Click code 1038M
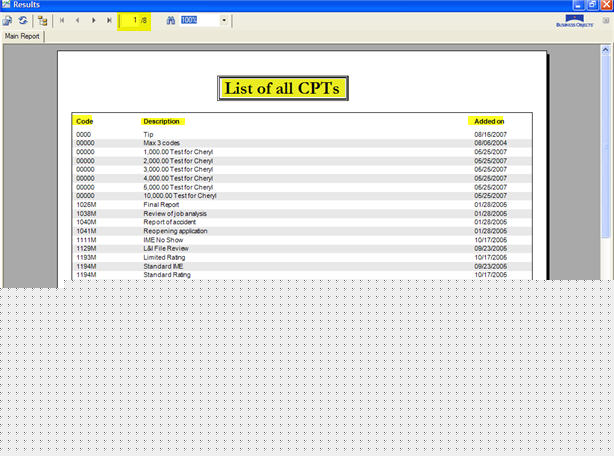 (x=86, y=214)
